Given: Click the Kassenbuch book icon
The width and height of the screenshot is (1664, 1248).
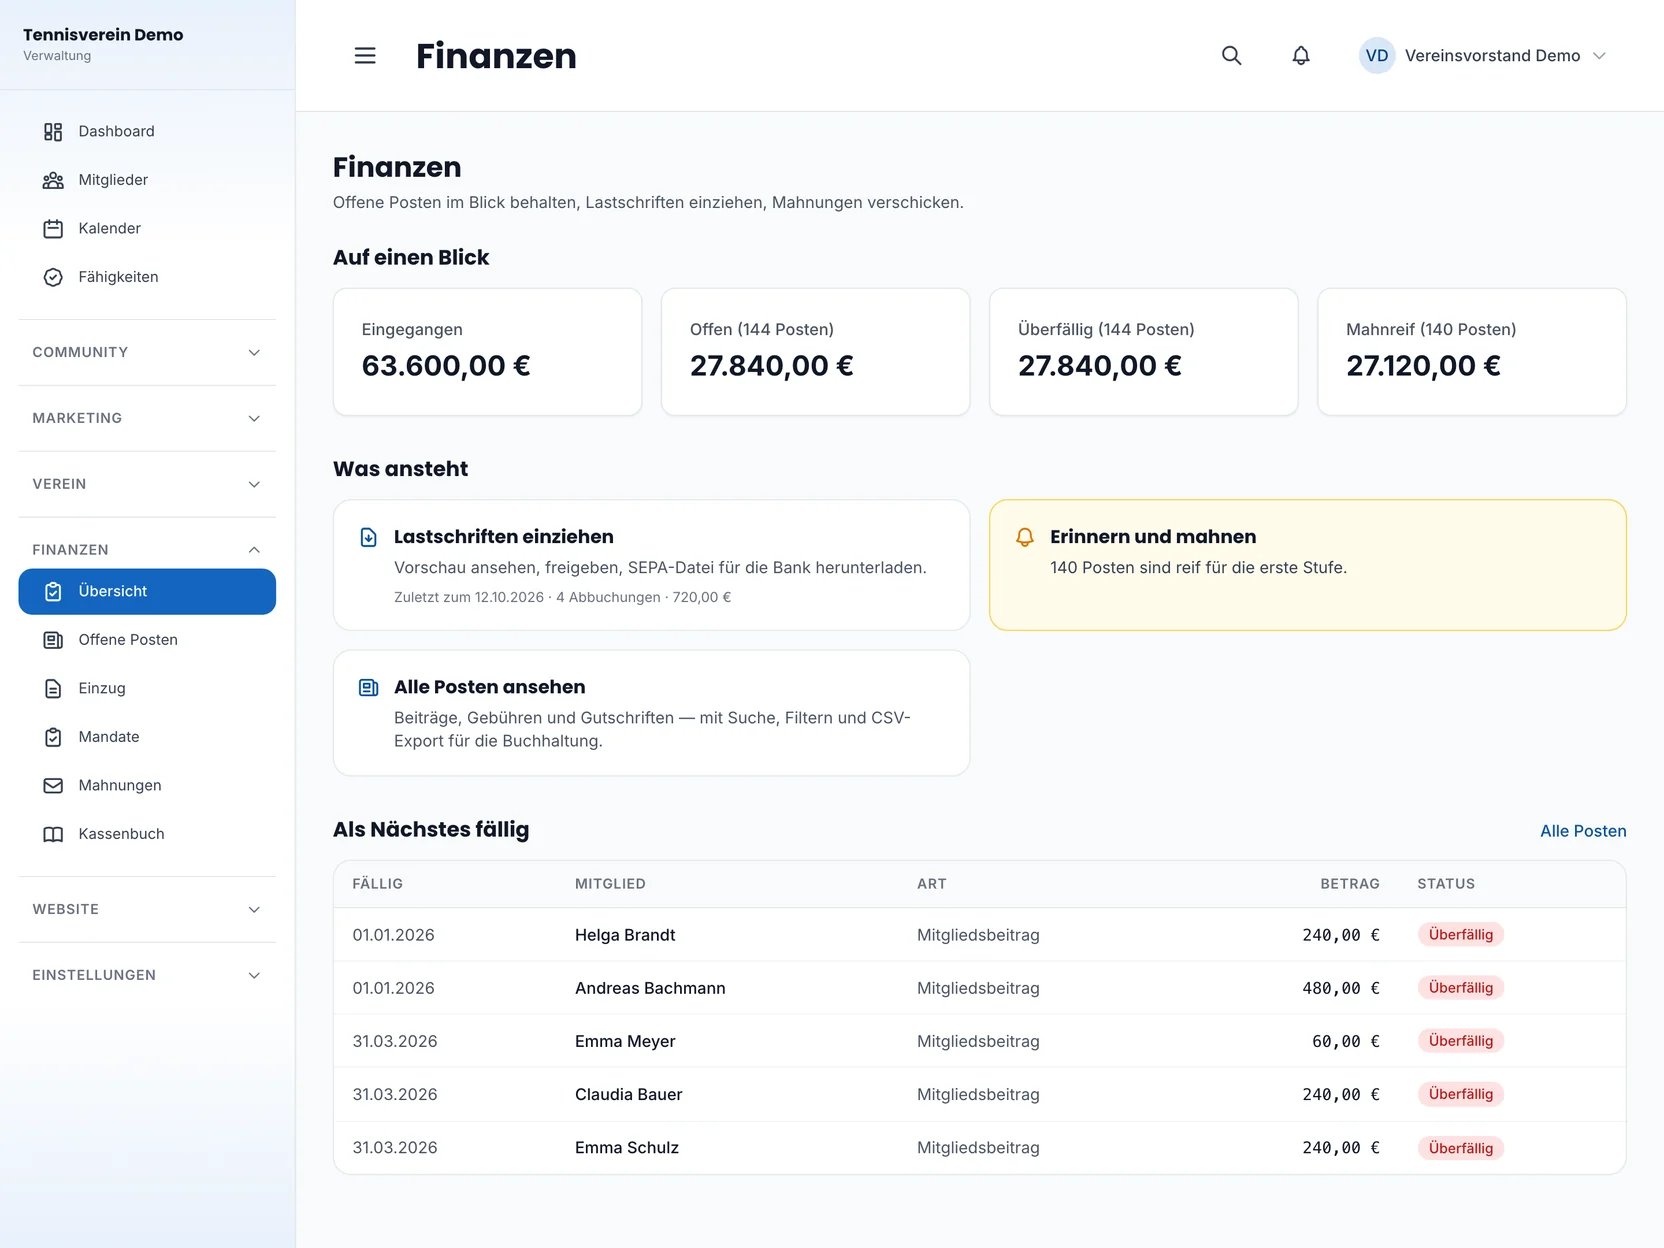Looking at the screenshot, I should (x=53, y=834).
